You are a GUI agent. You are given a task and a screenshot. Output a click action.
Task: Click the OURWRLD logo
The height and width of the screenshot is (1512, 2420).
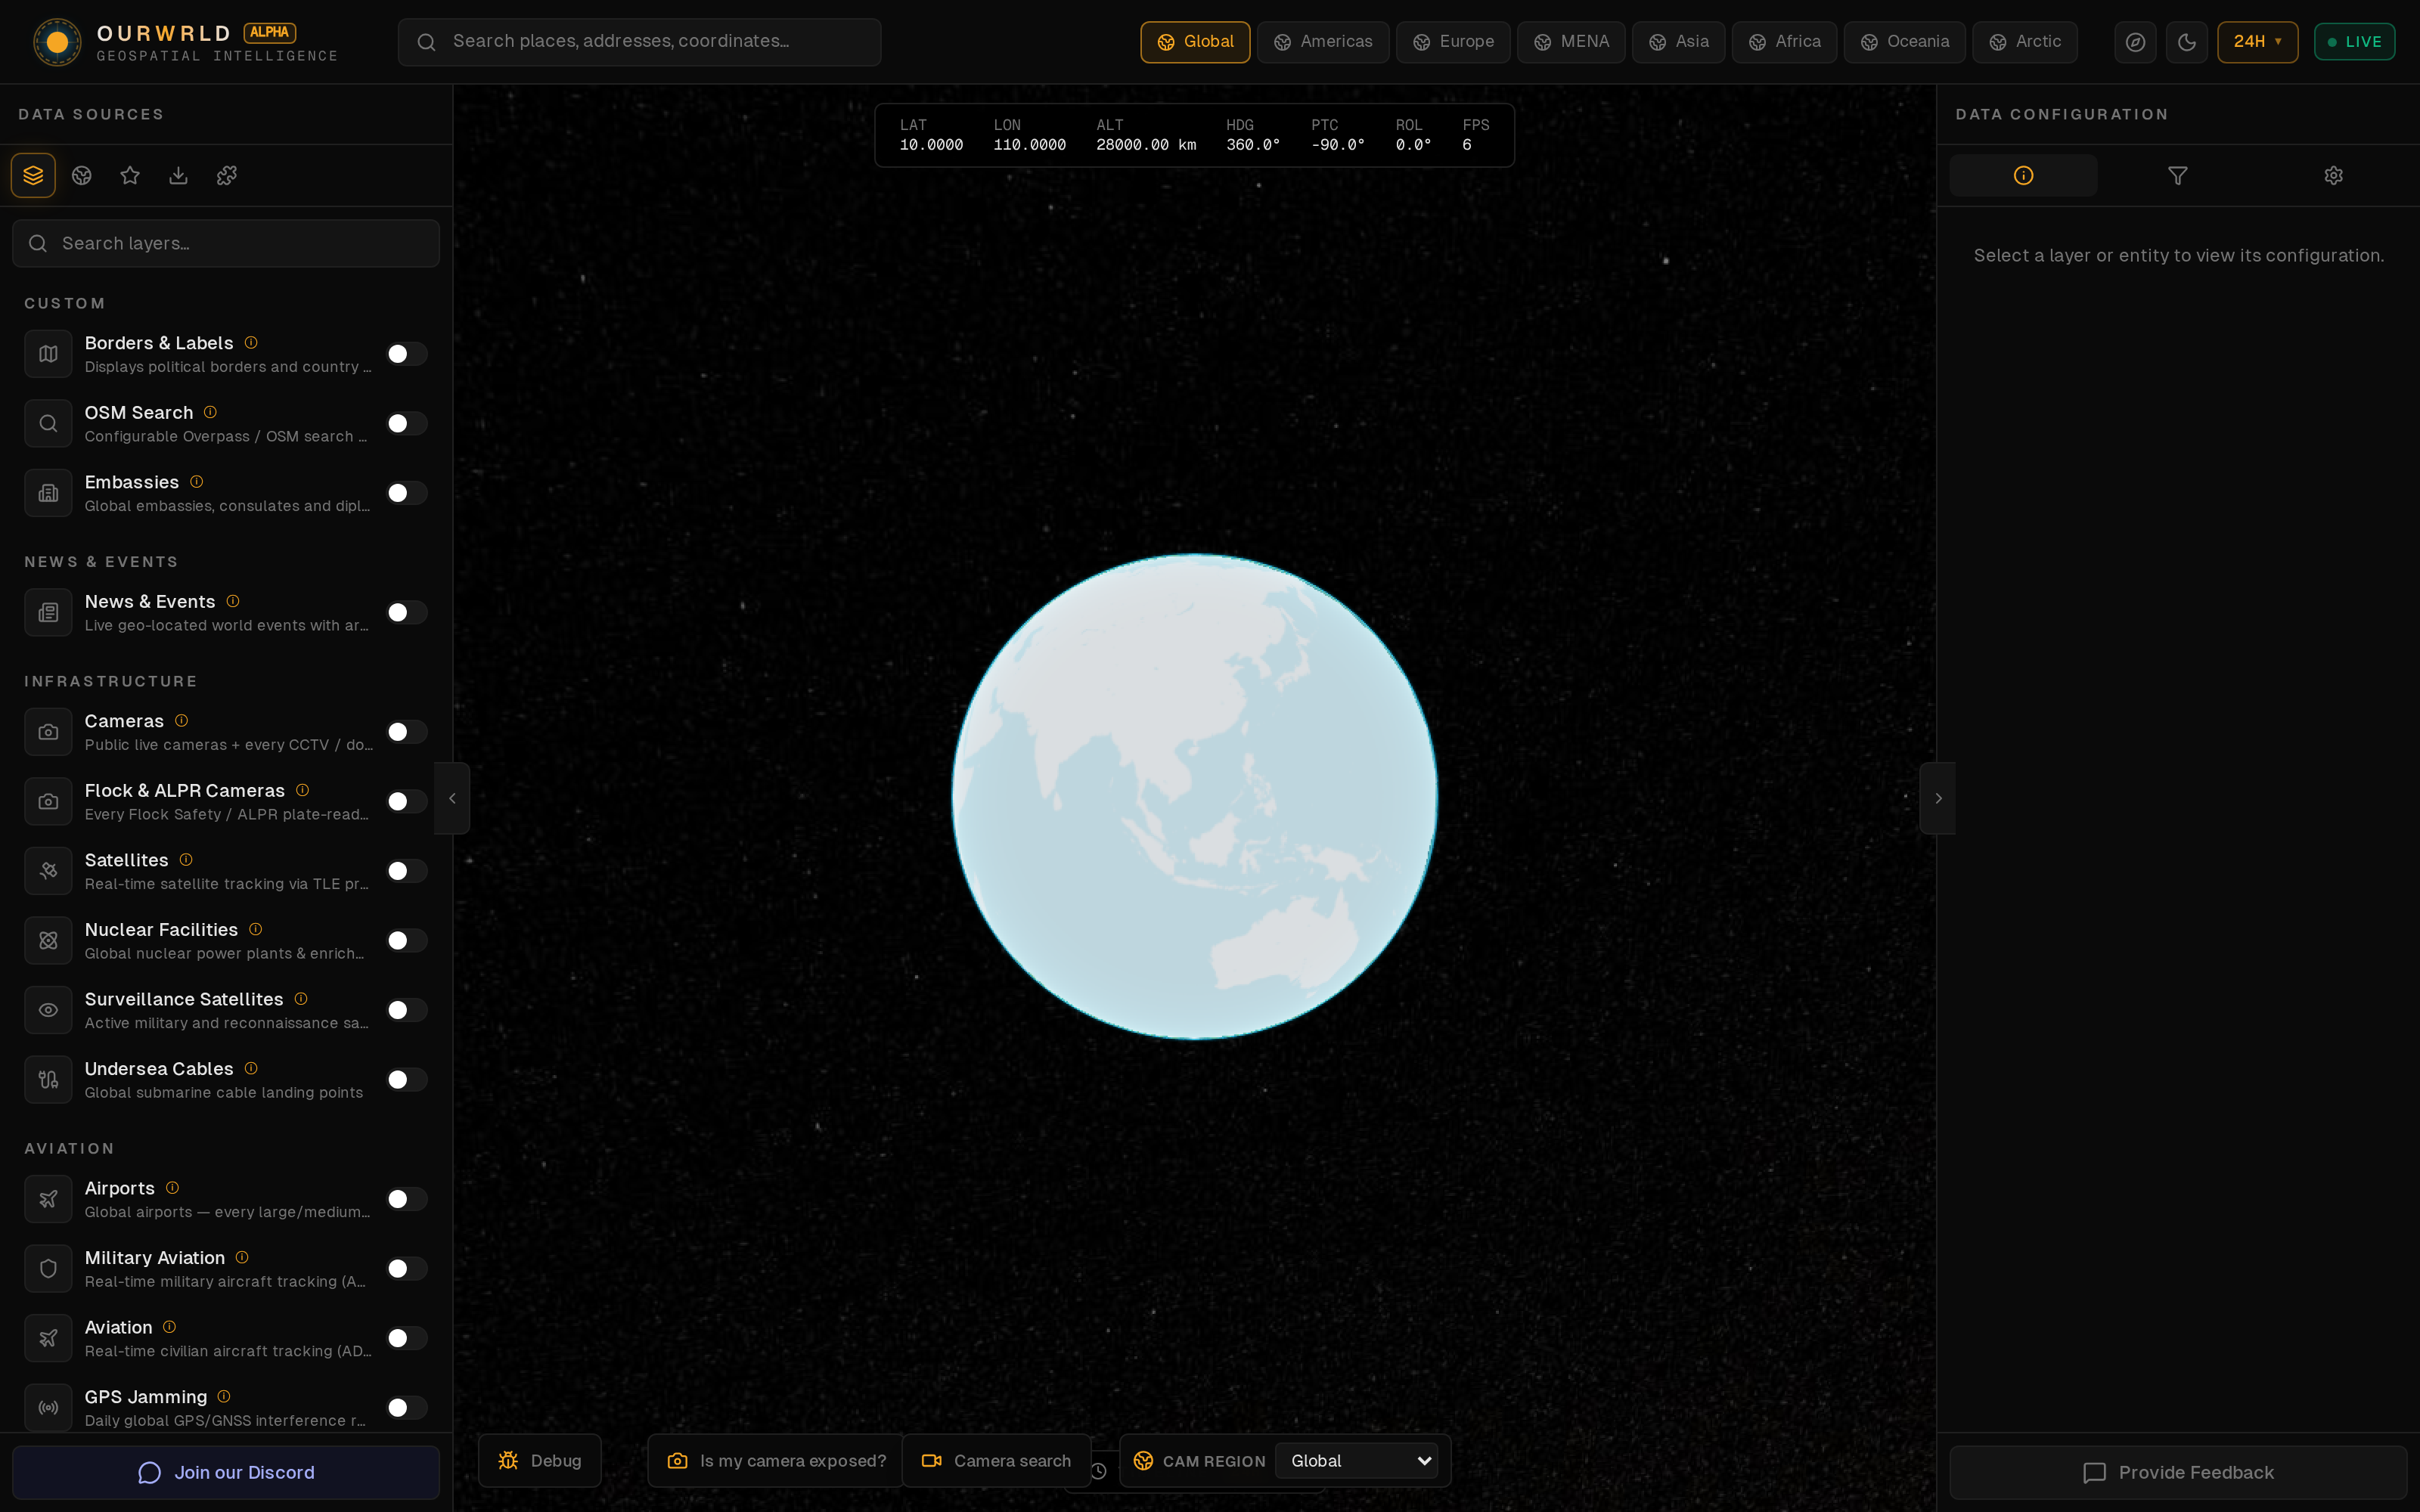[x=57, y=42]
